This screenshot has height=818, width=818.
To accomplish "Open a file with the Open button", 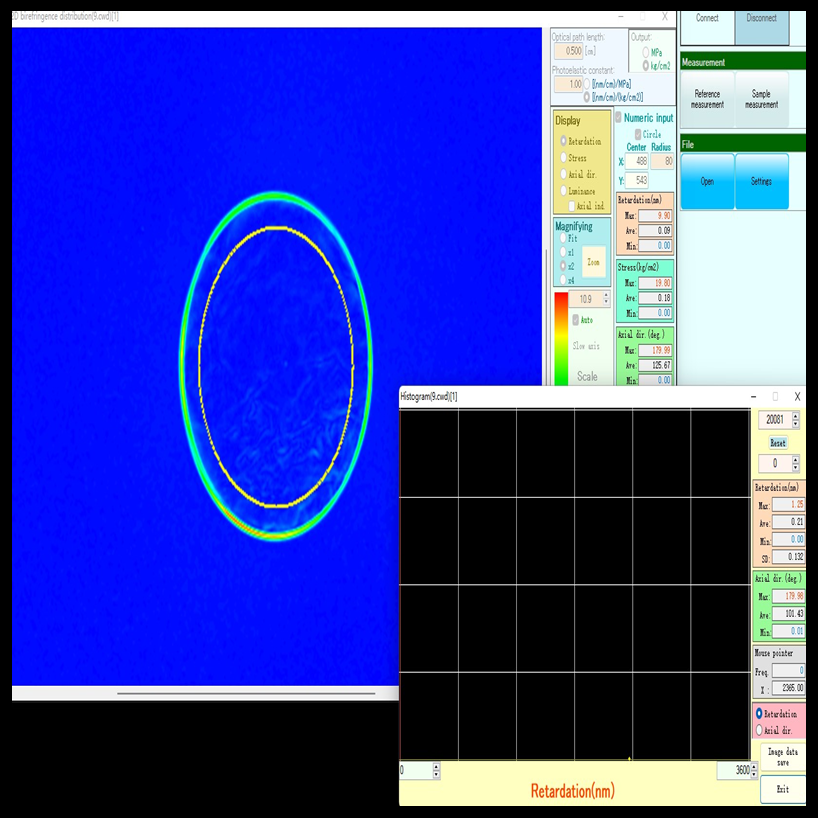I will (707, 181).
